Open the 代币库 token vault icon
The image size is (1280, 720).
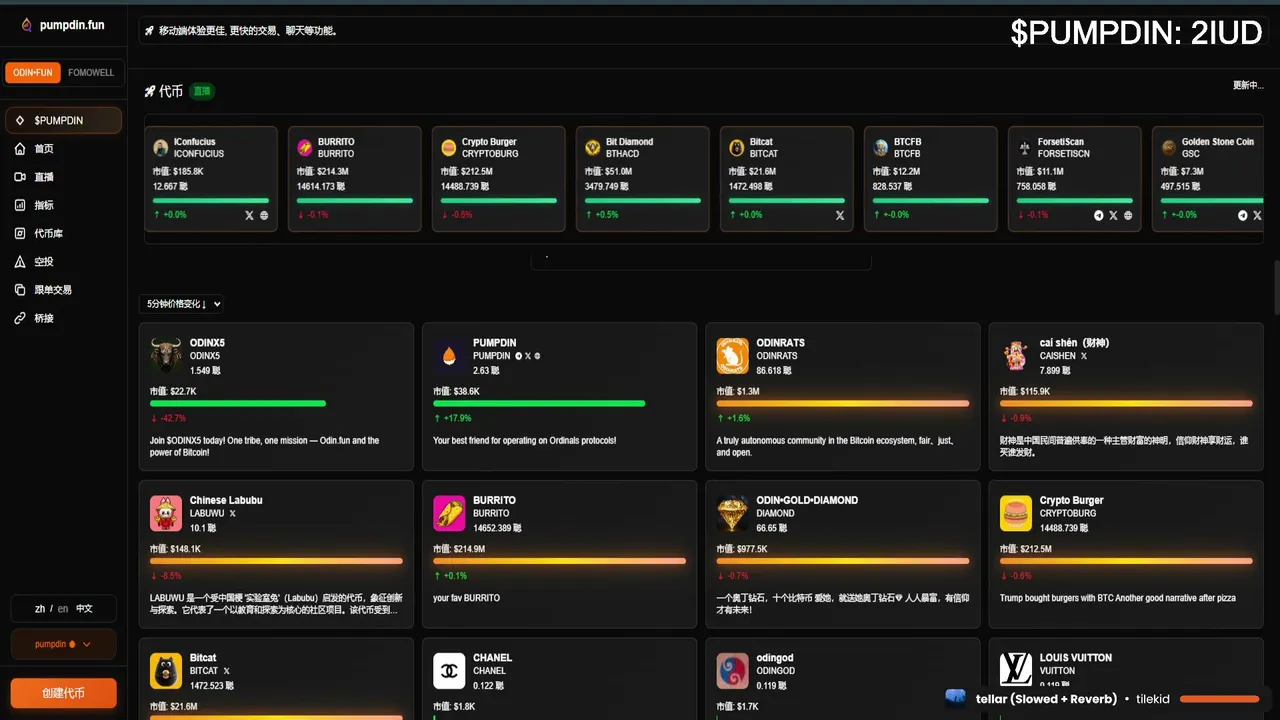pos(20,233)
